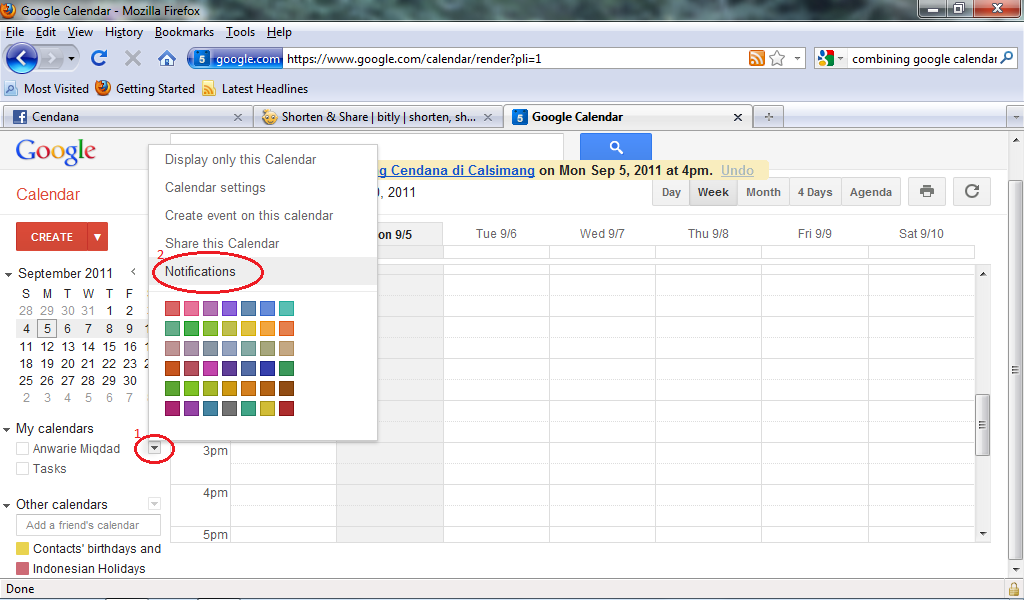Open list all tabs dropdown
The image size is (1024, 600).
coord(1016,118)
